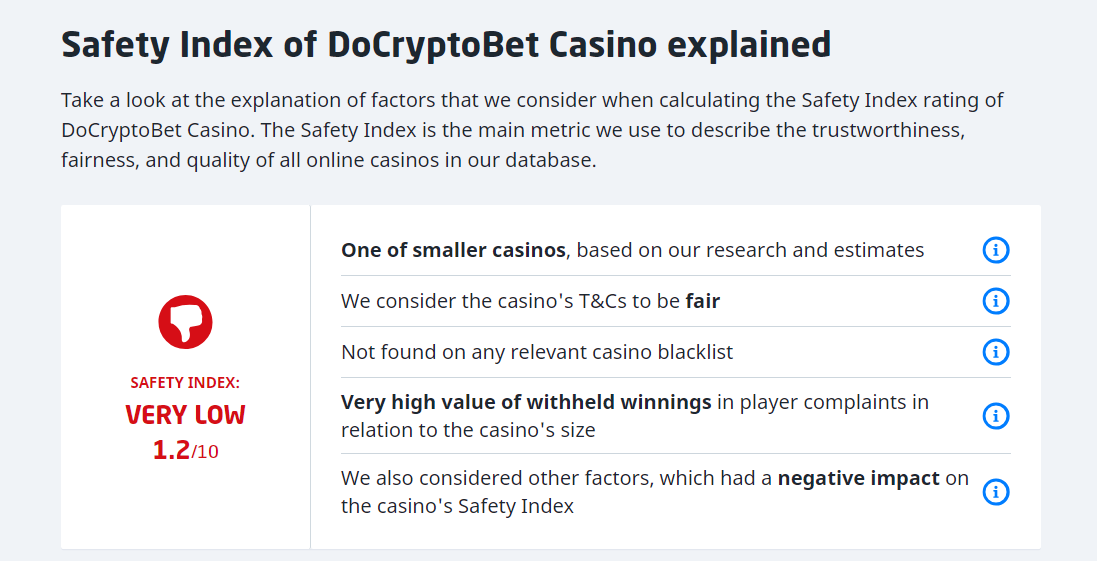
Task: Click info icon for other factors row
Action: (995, 492)
